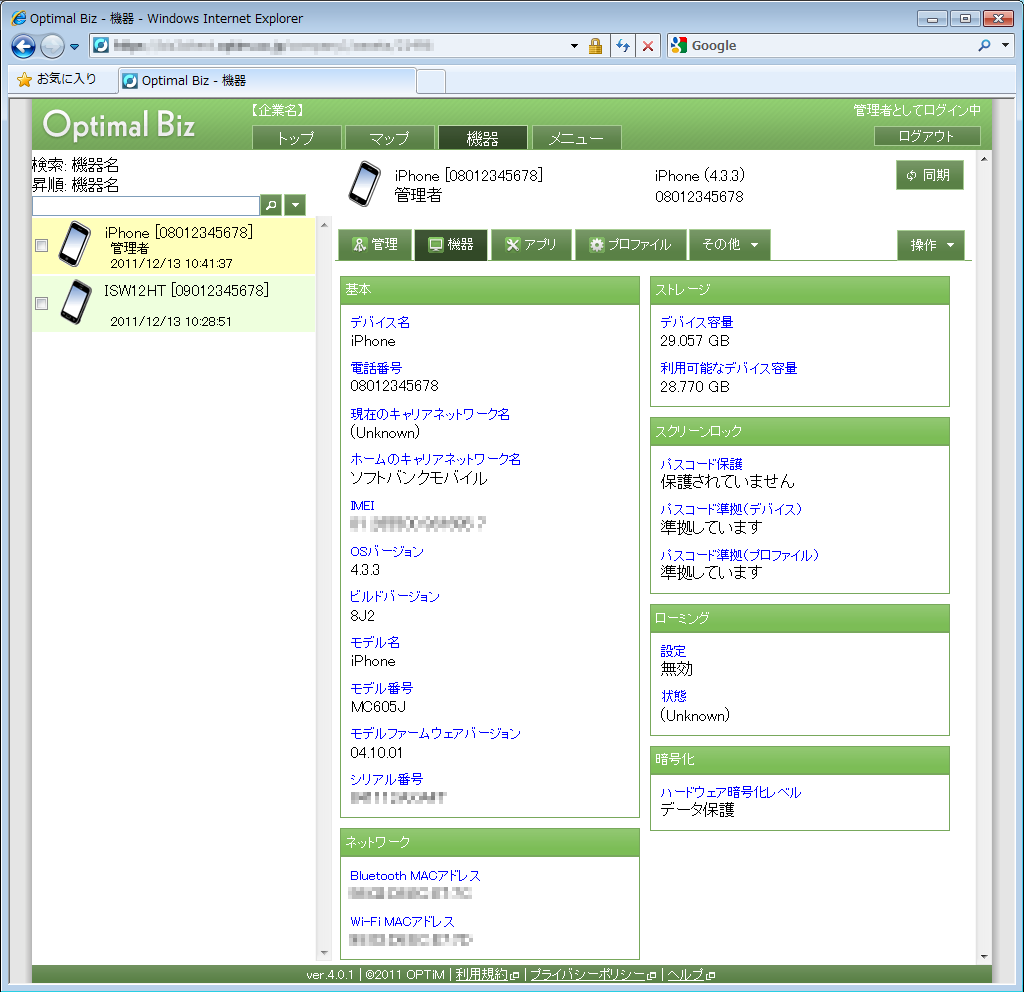Screen dimensions: 1024x992
Task: Expand the 操作 dropdown button
Action: click(x=931, y=245)
